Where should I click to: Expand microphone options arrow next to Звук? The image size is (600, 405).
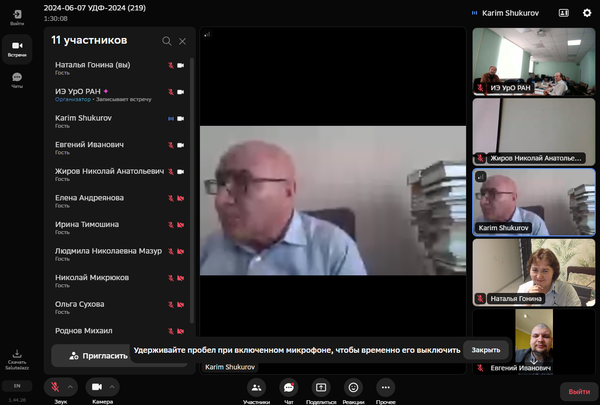(73, 386)
